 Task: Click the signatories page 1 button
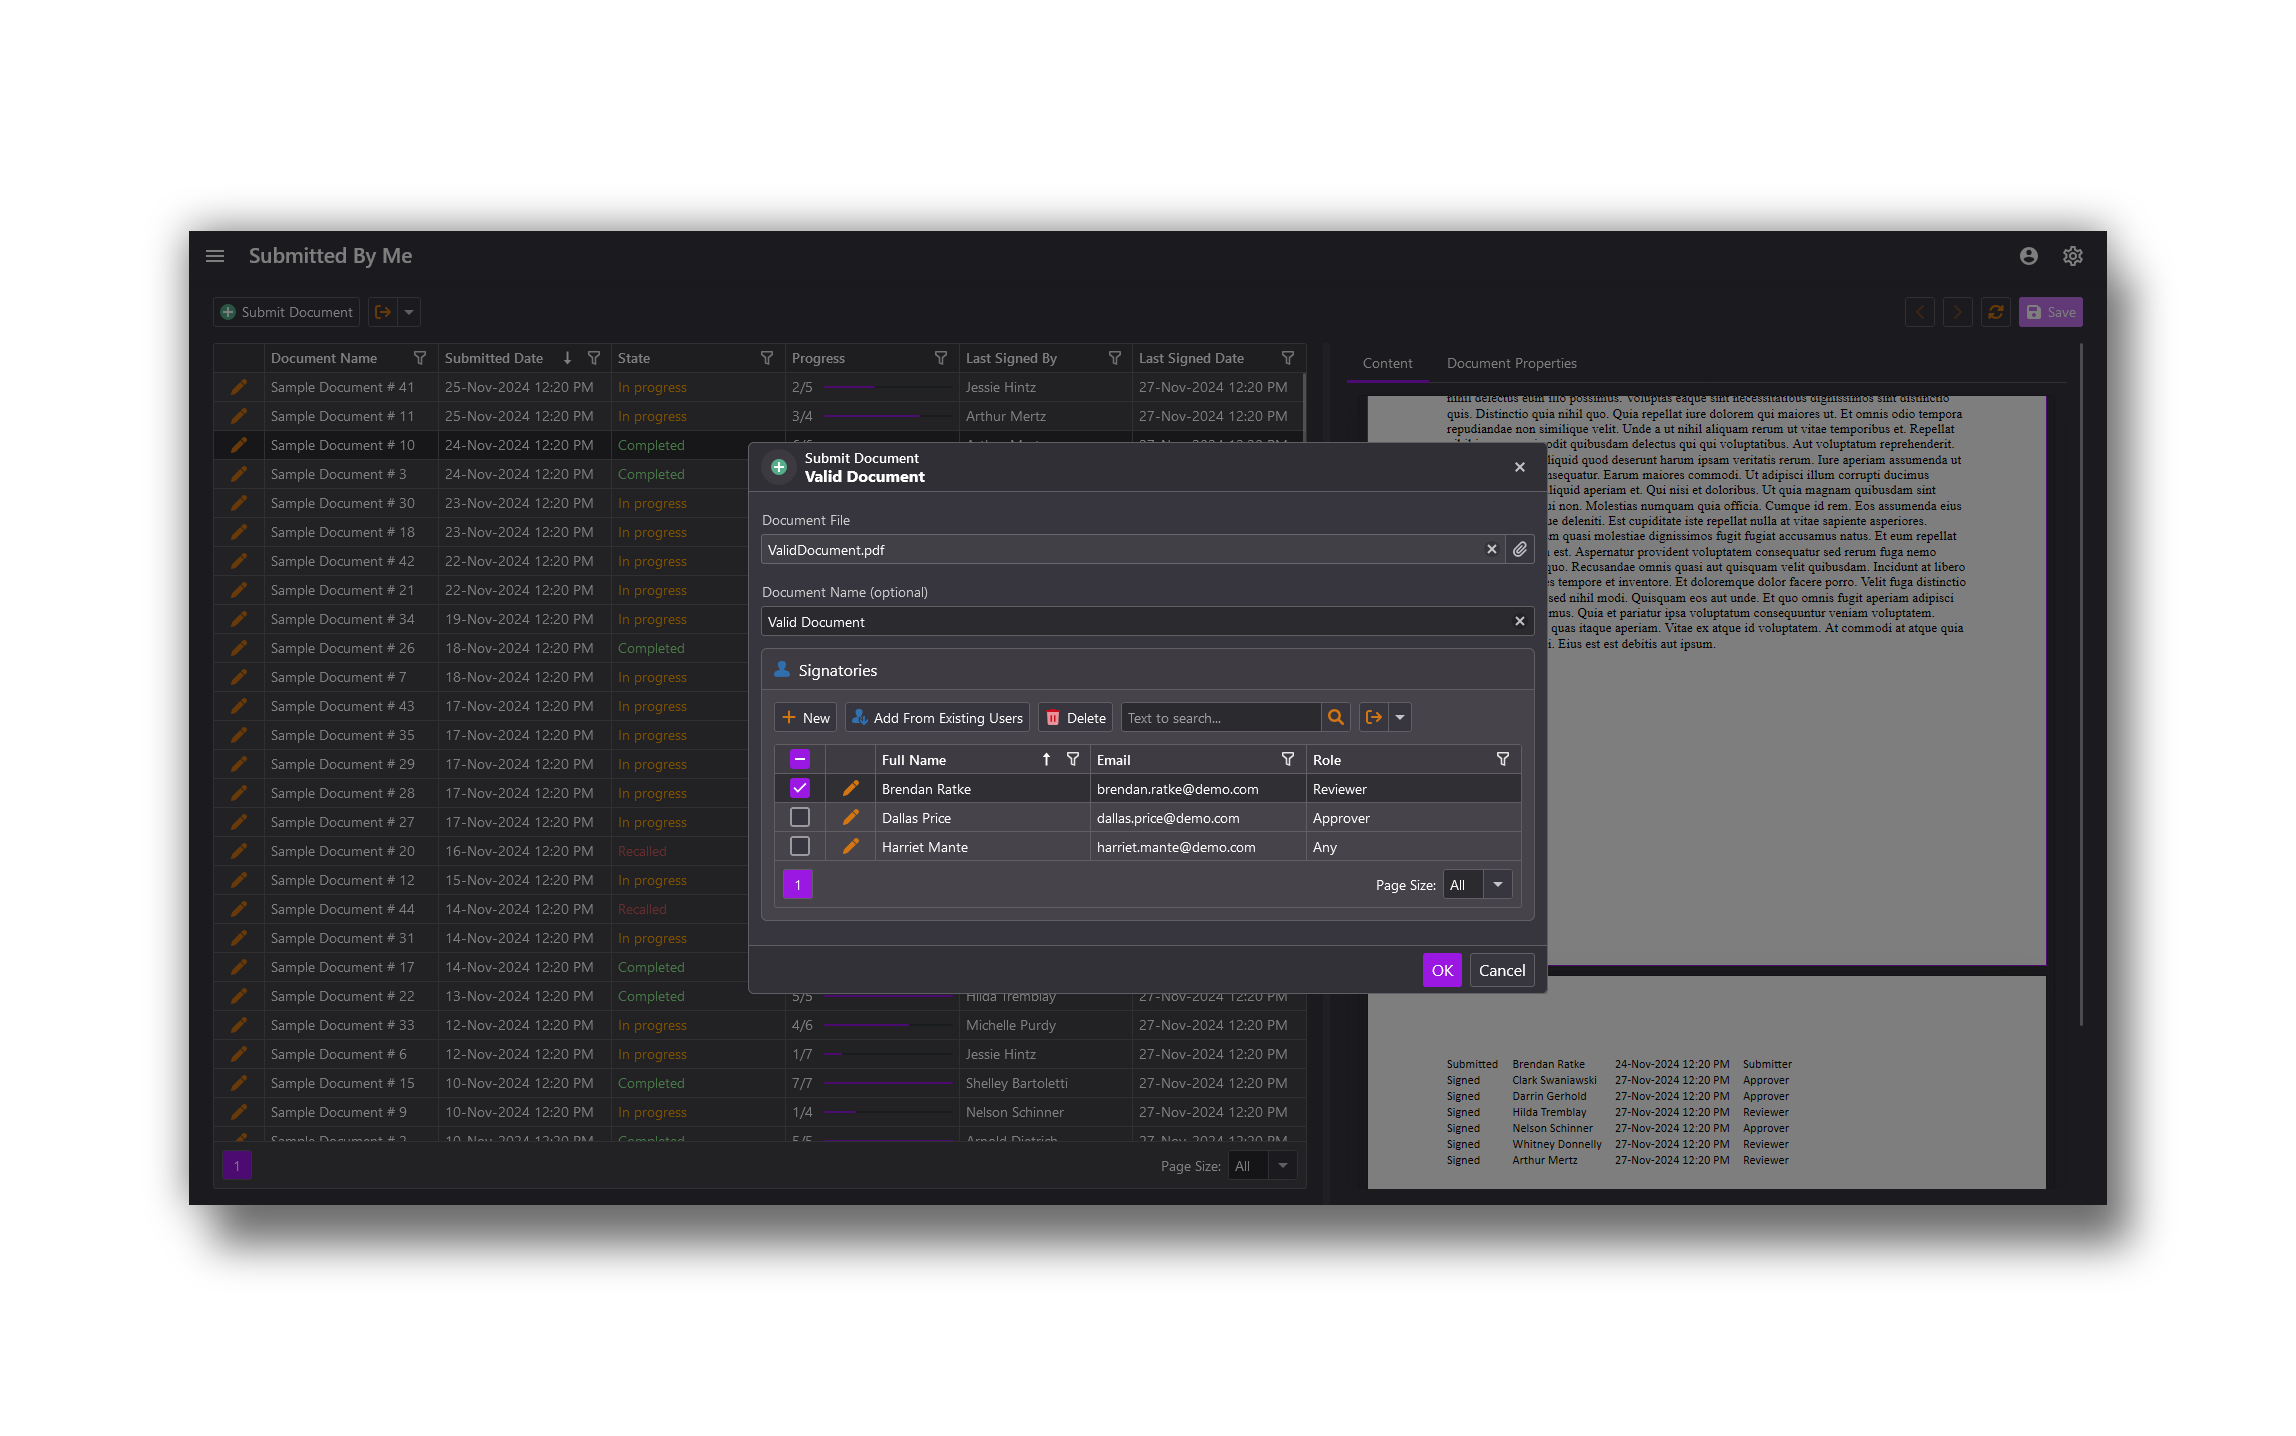797,884
